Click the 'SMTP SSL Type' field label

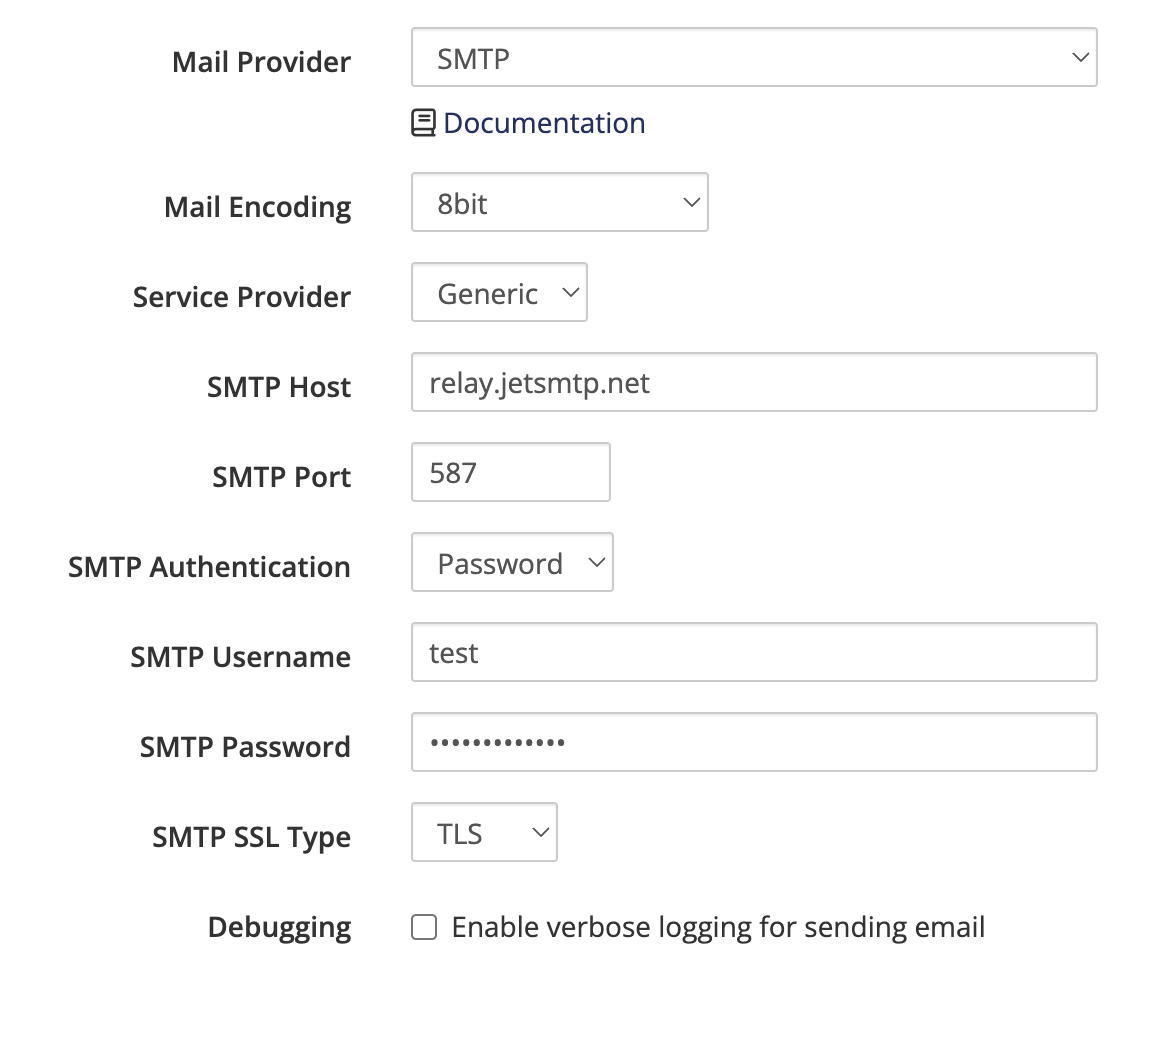pyautogui.click(x=251, y=837)
